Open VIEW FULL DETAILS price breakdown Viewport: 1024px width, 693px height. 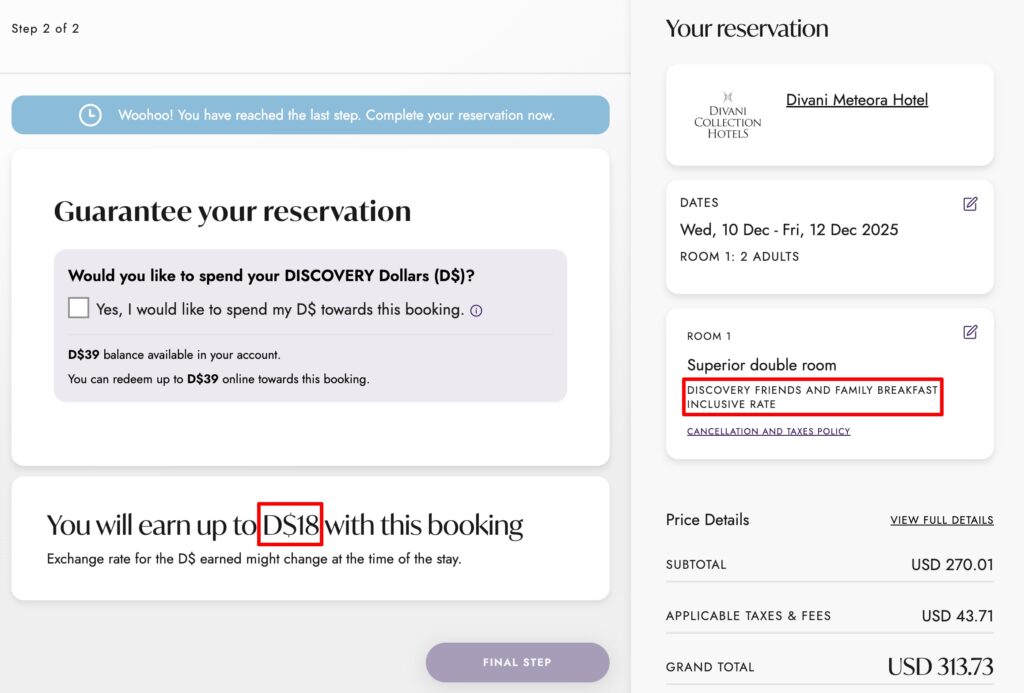[x=941, y=520]
